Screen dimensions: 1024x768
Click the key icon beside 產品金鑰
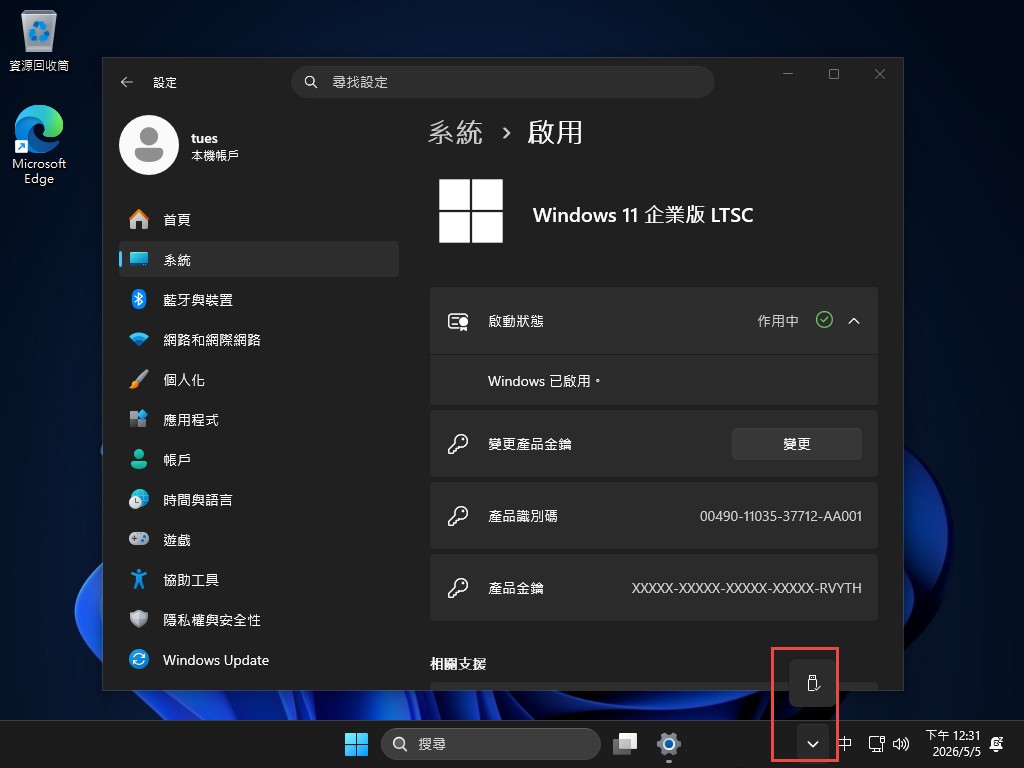[458, 588]
